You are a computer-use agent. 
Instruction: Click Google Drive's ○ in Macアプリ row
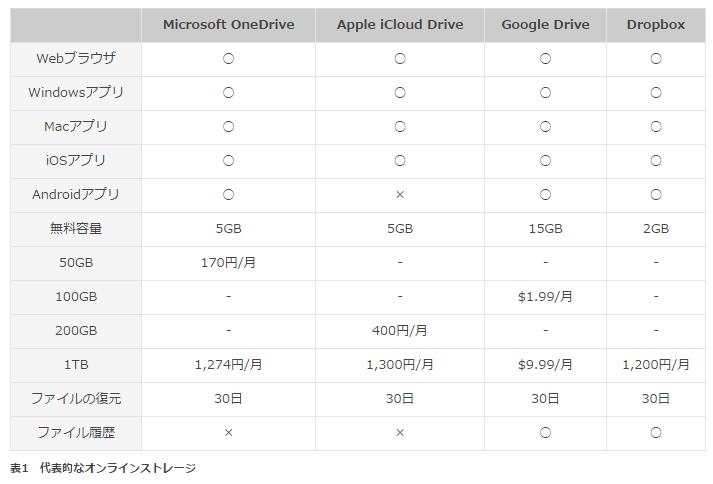(545, 126)
